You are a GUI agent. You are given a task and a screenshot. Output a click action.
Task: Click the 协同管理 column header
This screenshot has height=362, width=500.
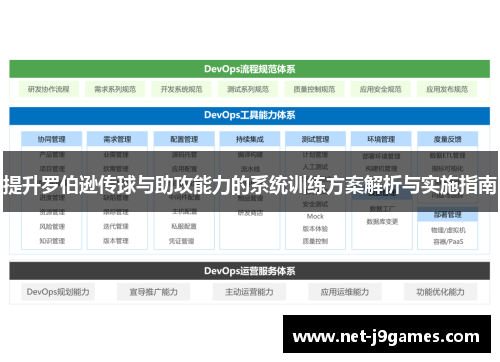tap(51, 139)
